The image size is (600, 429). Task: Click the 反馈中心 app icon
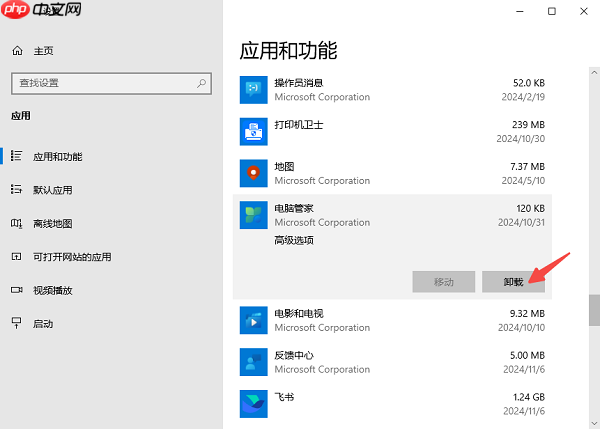click(254, 362)
